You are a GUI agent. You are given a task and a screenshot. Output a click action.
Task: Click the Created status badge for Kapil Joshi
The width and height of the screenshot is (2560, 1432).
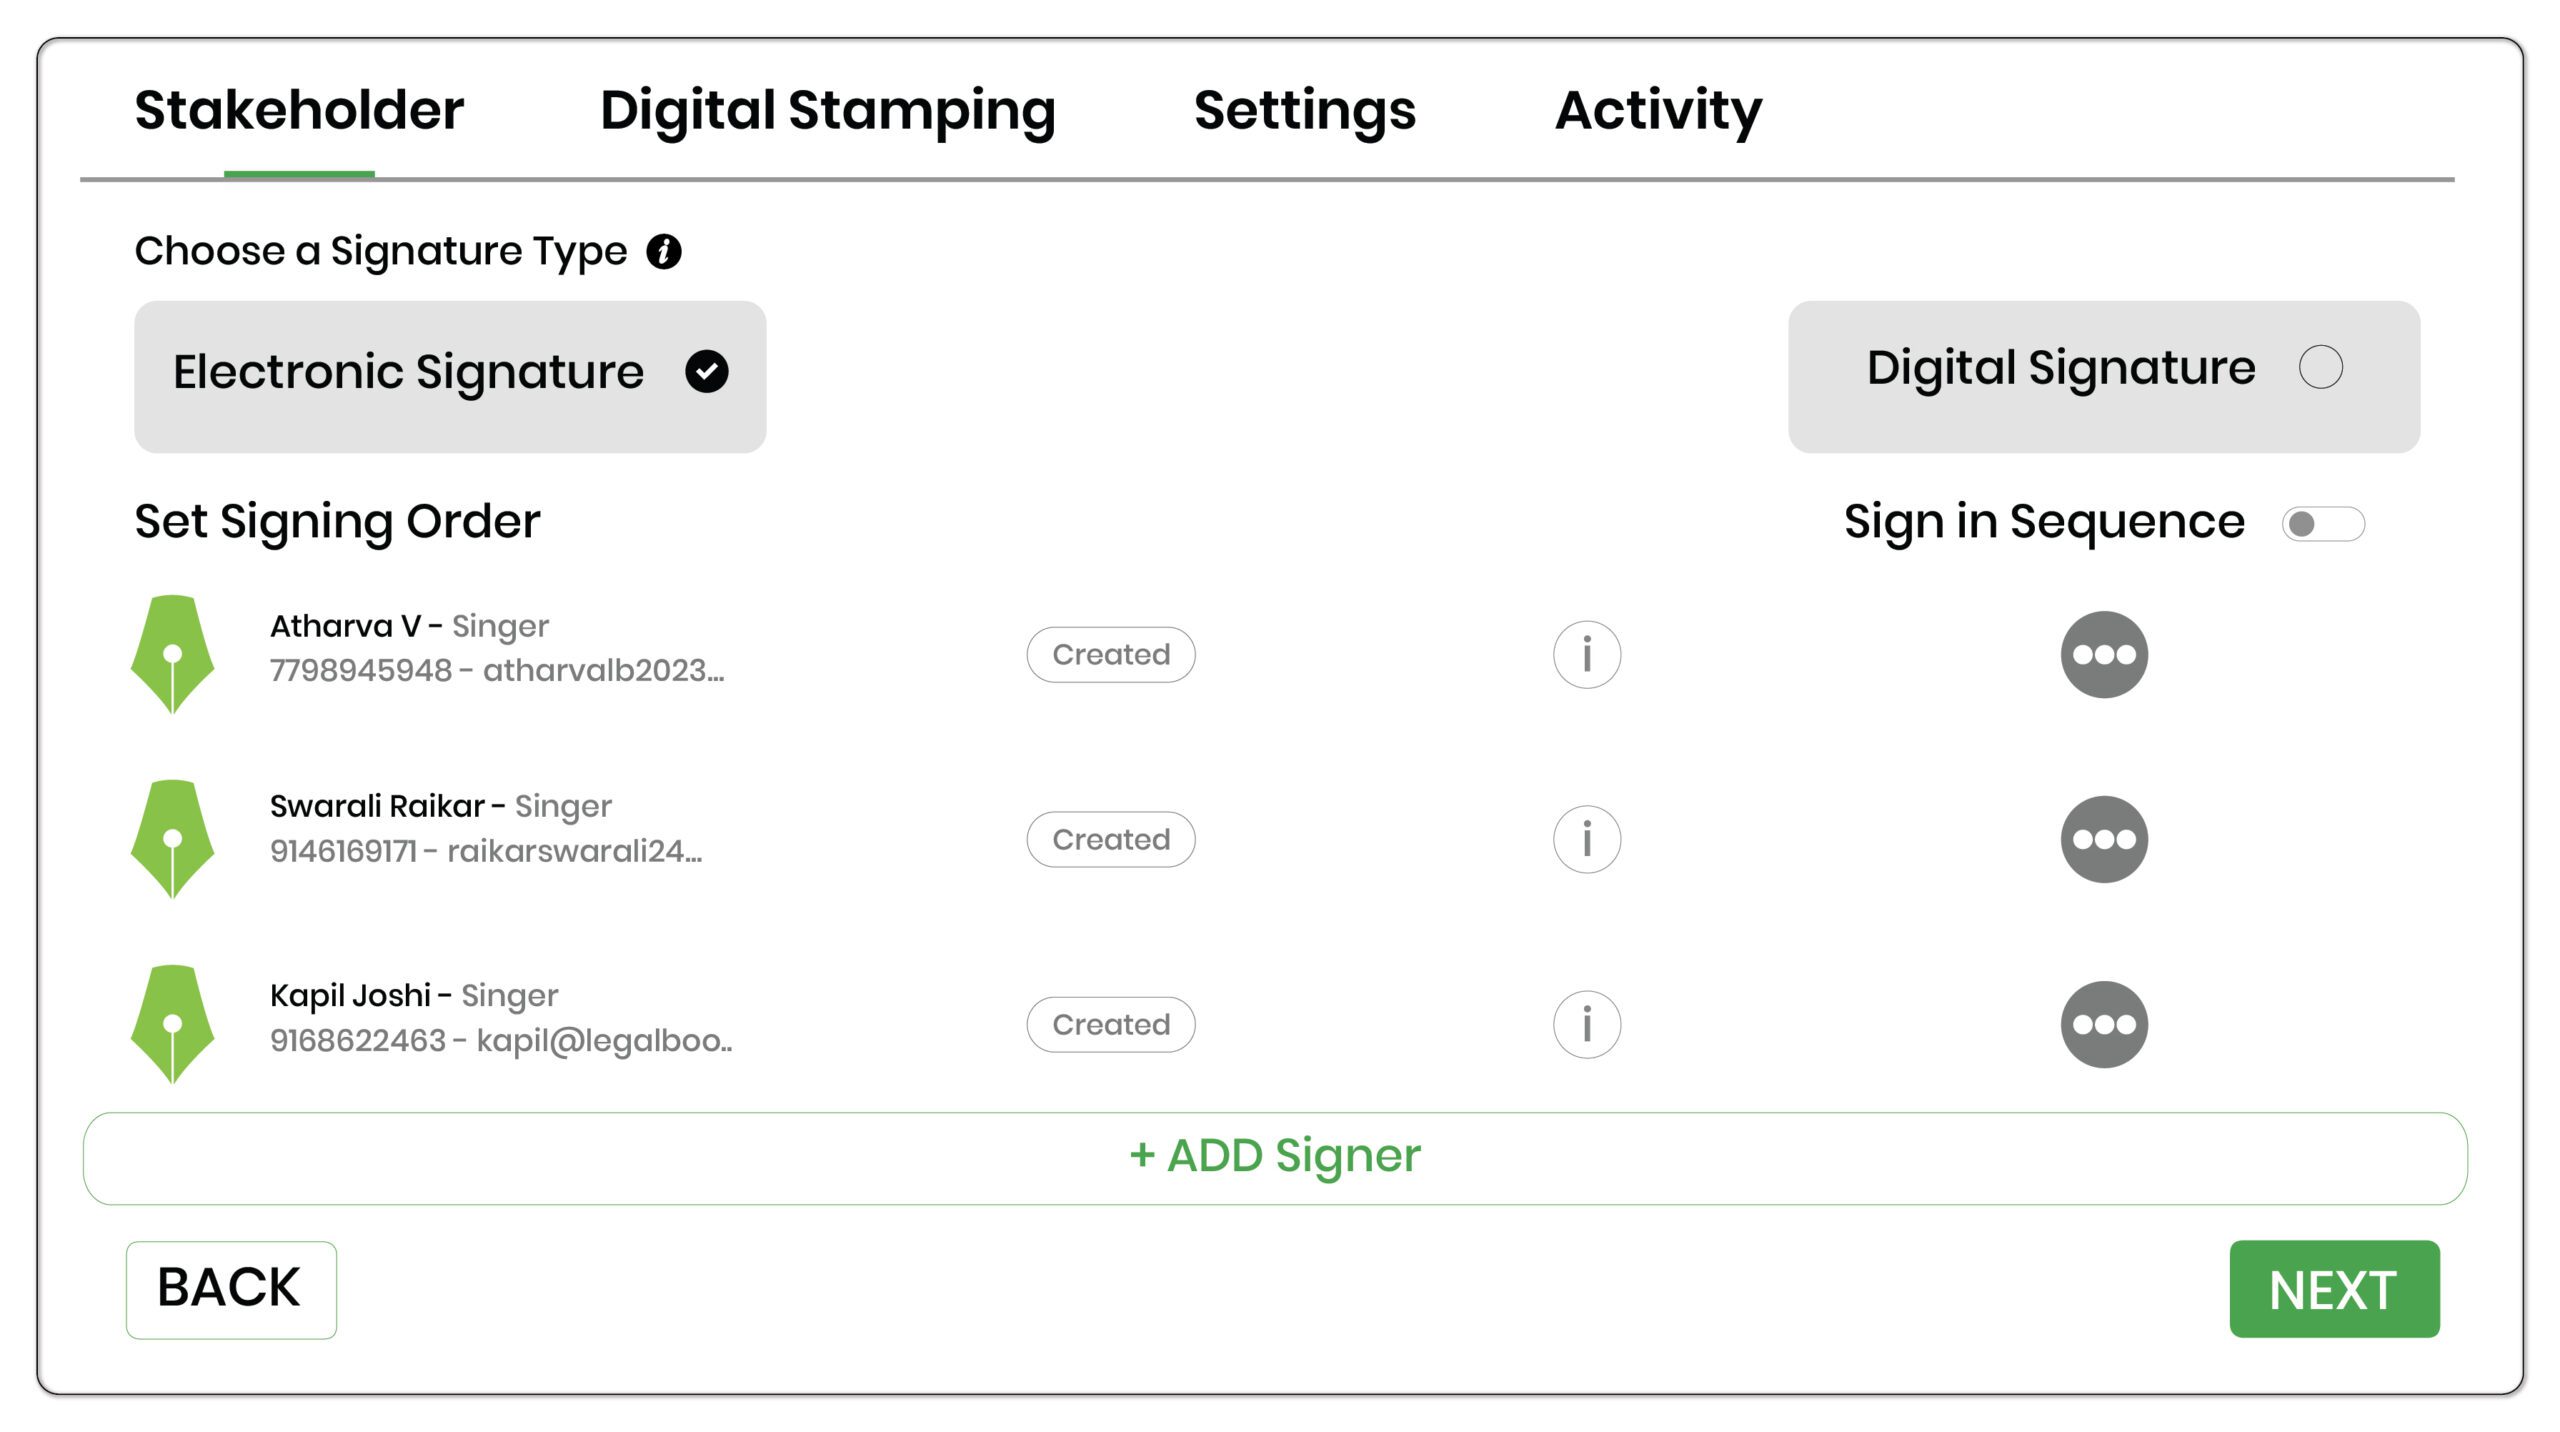(x=1110, y=1024)
